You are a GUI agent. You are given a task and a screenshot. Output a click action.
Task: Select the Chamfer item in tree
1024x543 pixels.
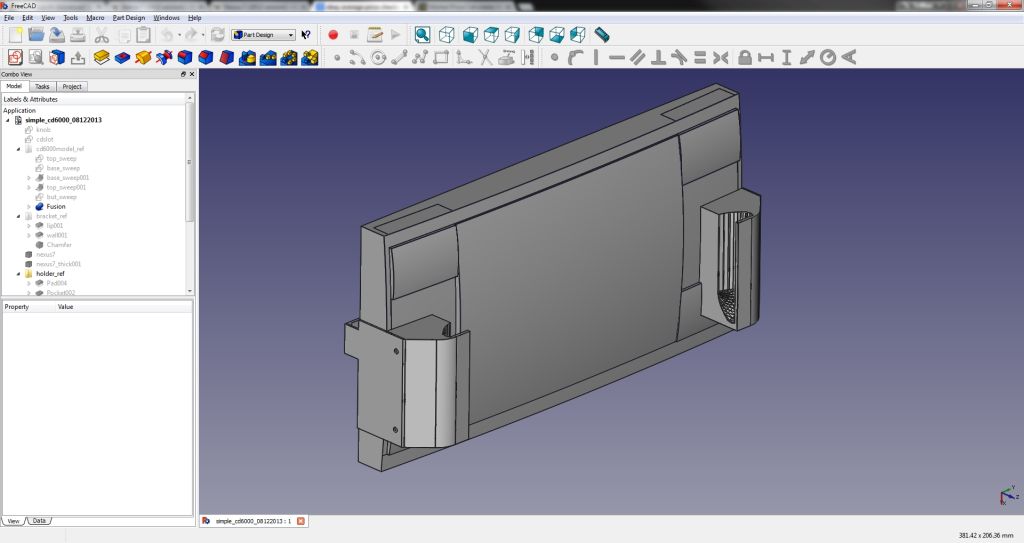[59, 245]
